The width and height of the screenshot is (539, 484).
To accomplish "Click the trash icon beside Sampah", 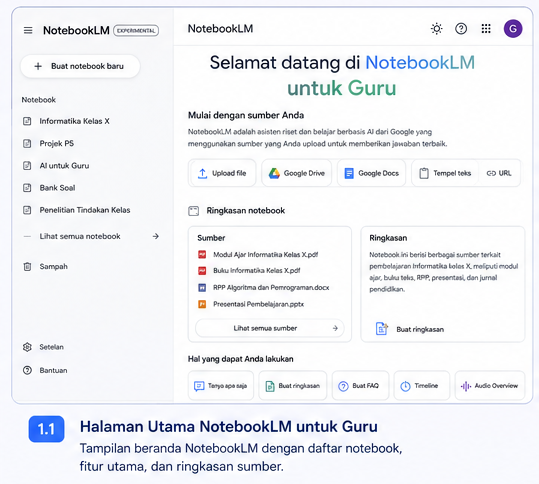I will 27,266.
